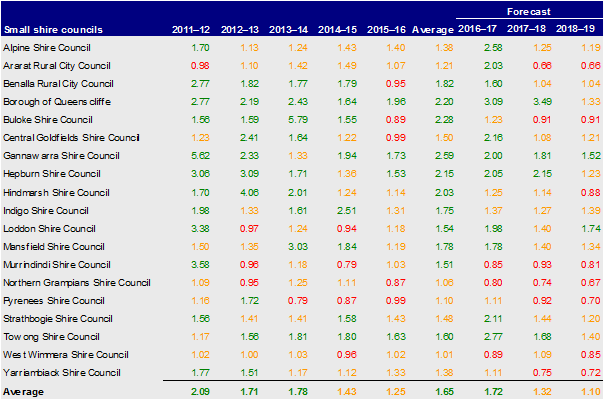The height and width of the screenshot is (400, 604).
Task: Select the Hepburn Shire Council label
Action: [52, 174]
